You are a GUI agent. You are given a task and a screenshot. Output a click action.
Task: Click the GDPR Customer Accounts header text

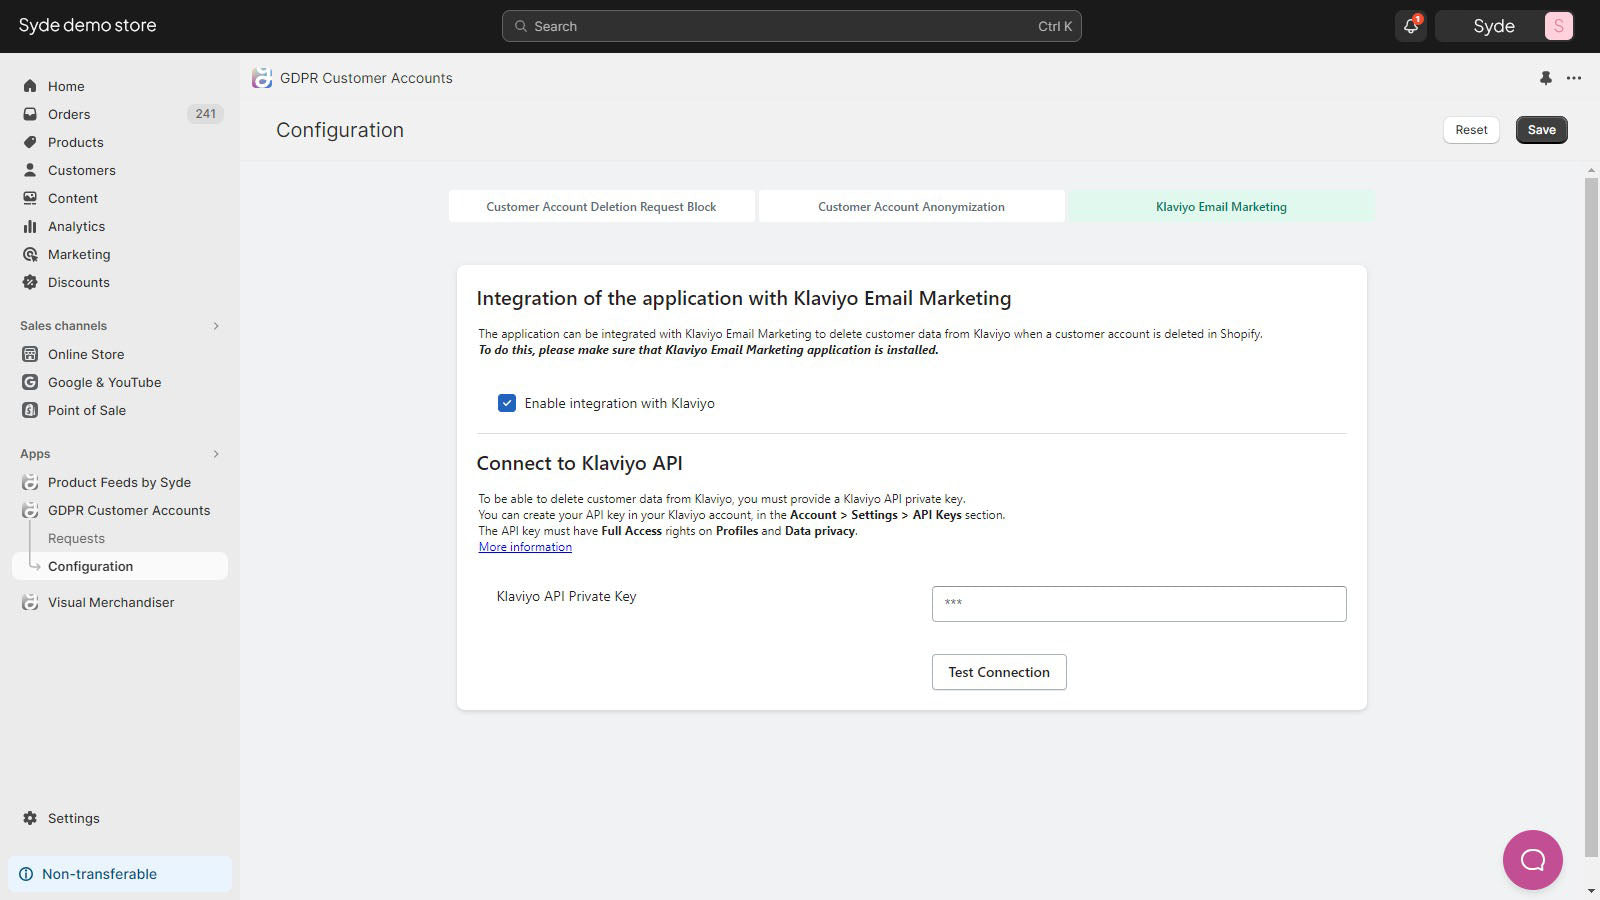[366, 78]
